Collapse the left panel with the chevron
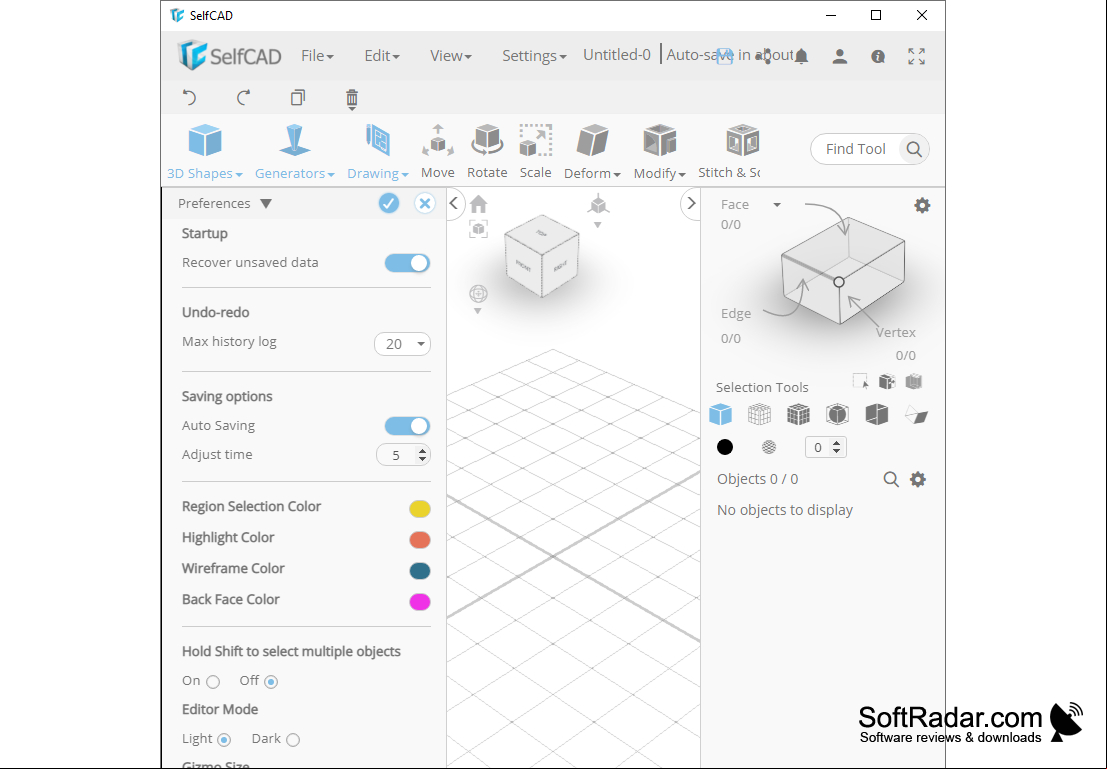Viewport: 1107px width, 769px height. pos(454,203)
